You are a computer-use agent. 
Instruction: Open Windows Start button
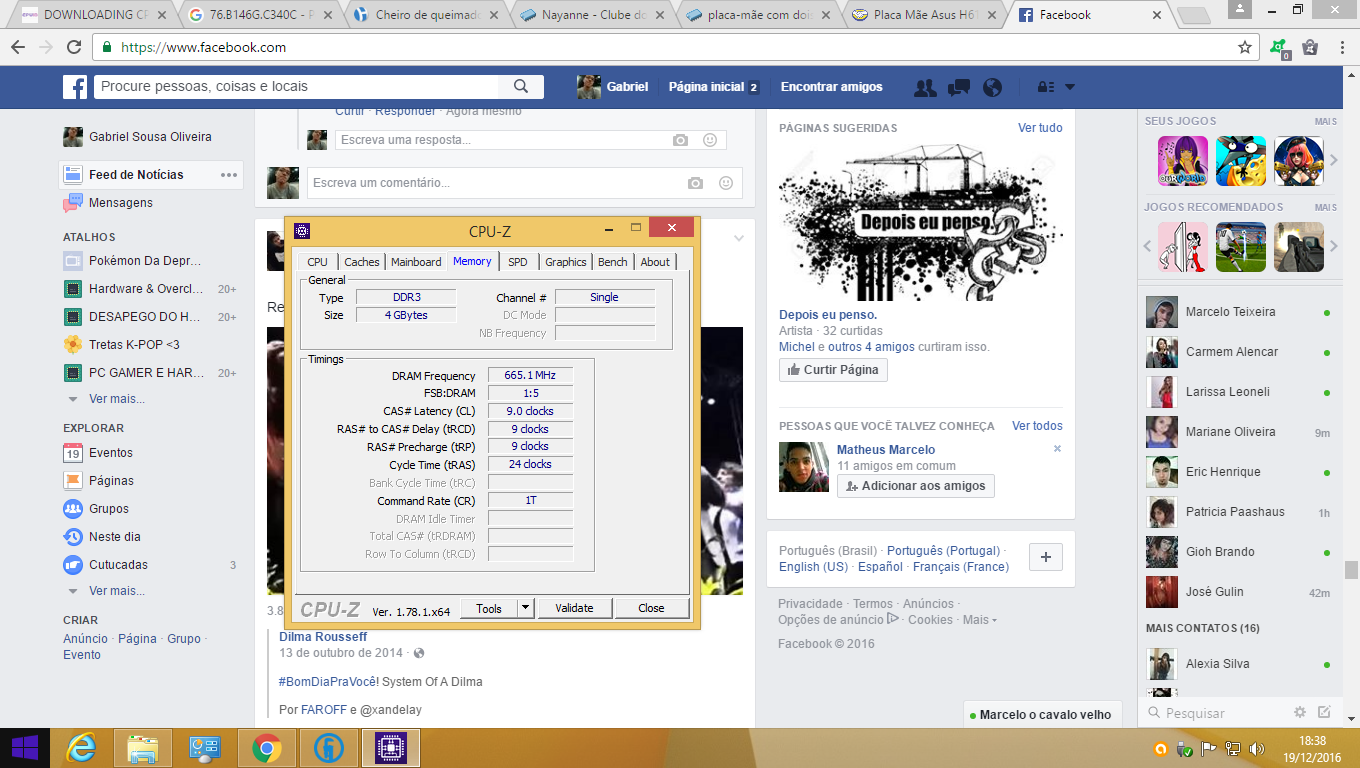click(x=24, y=748)
